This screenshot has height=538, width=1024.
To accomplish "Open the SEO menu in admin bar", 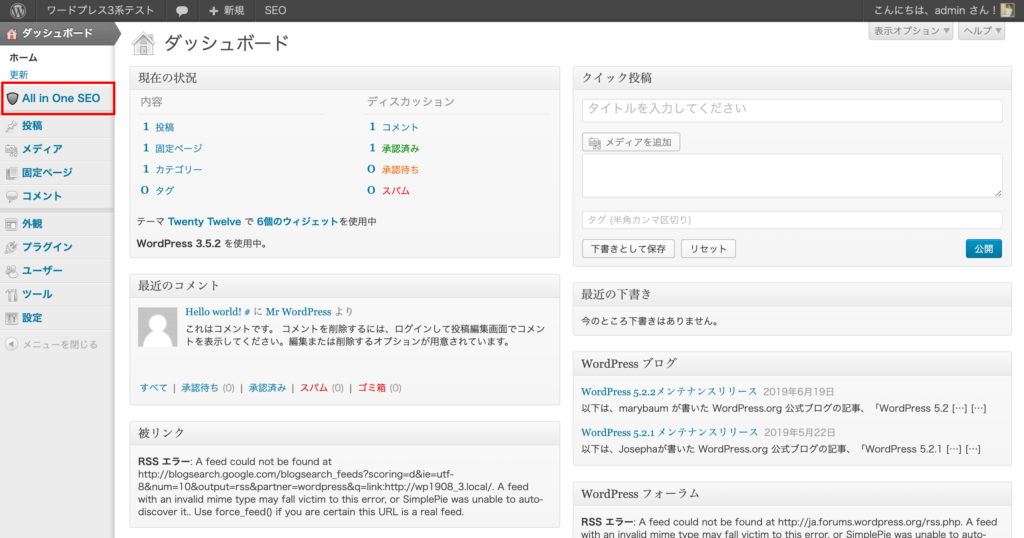I will pos(275,10).
